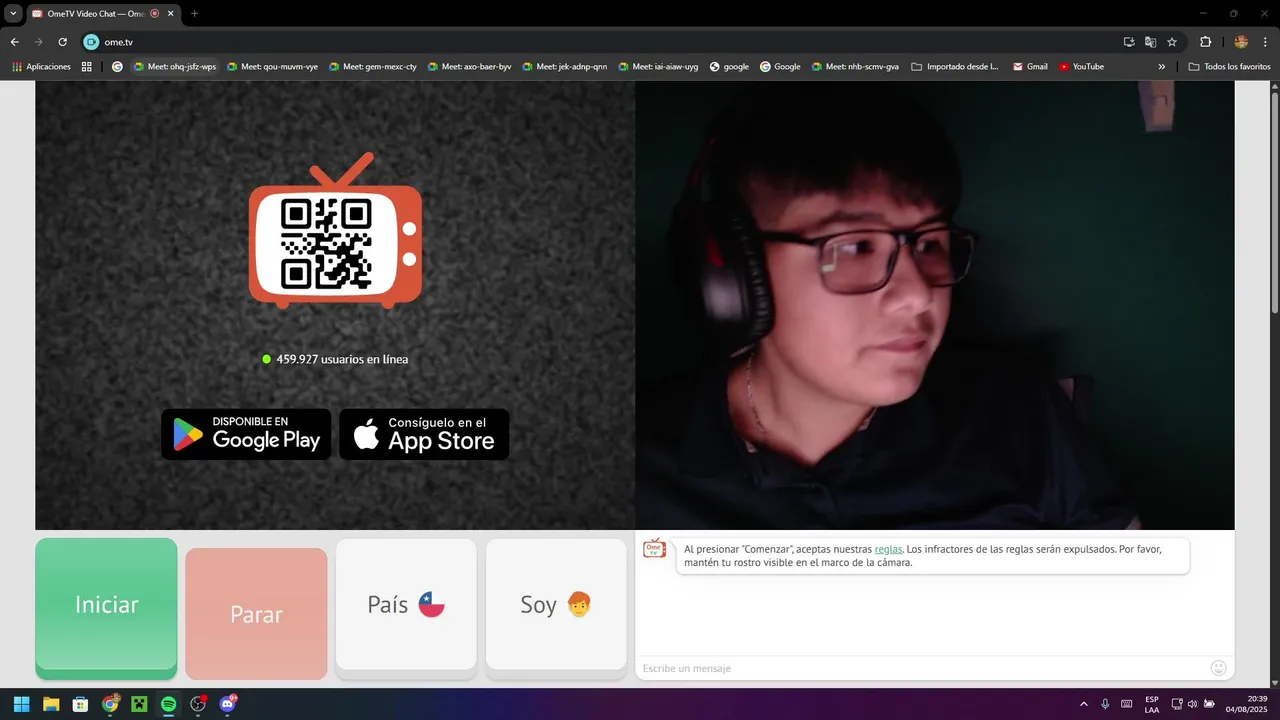The width and height of the screenshot is (1280, 720).
Task: Open the grid apps icon in bookmarks bar
Action: coord(87,67)
